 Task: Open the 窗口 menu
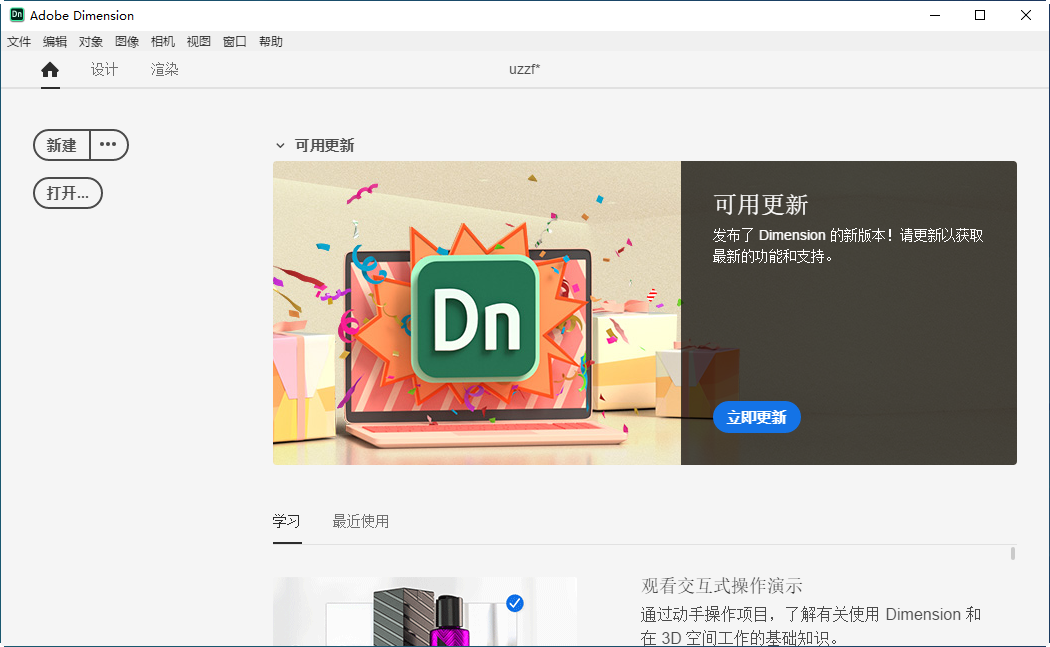coord(234,41)
